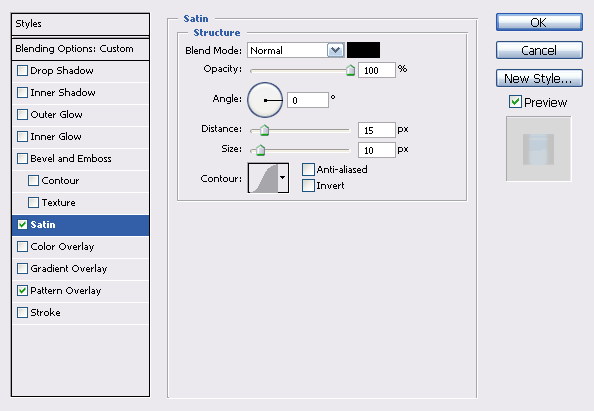Click the Opacity slider handle

350,70
